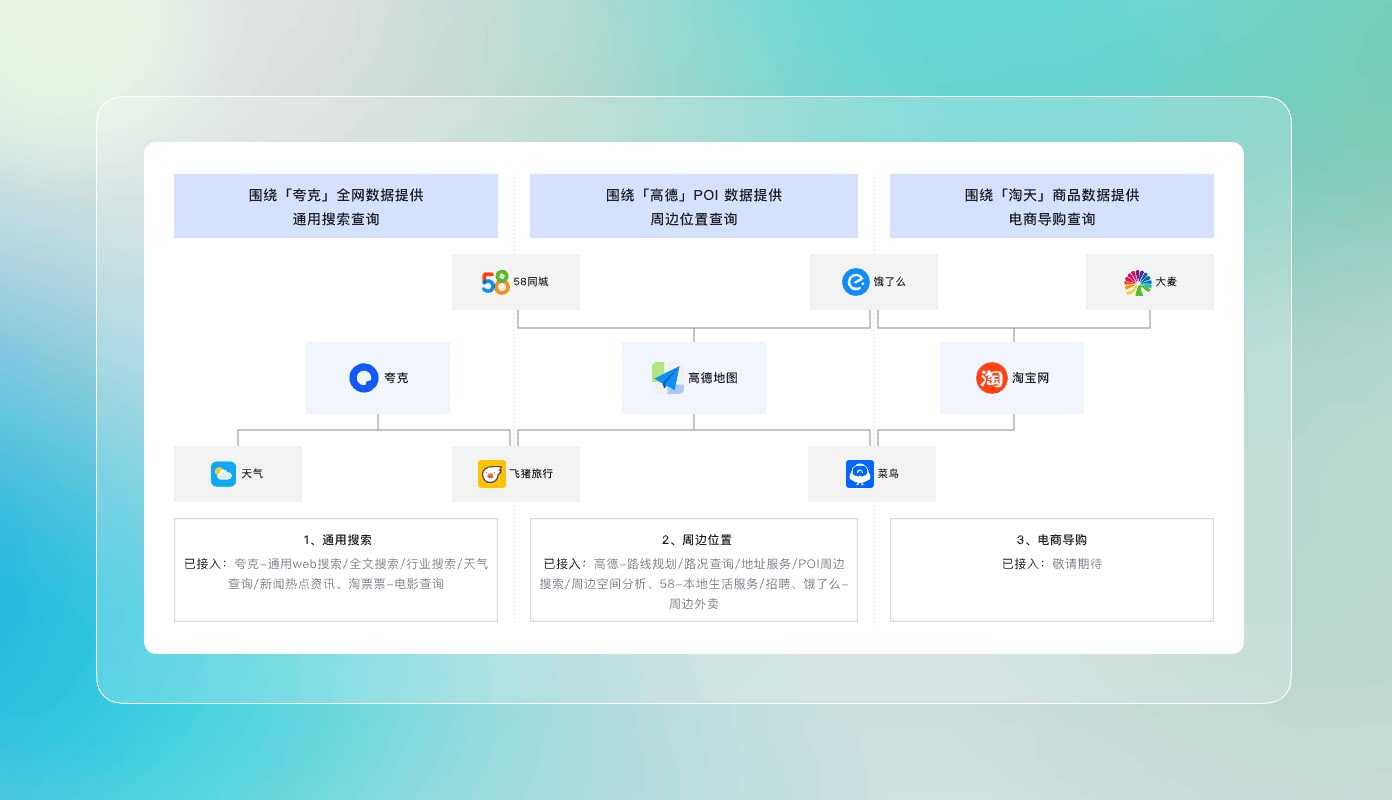The image size is (1392, 800).
Task: Click the header line "围绕「高德」POI 数据提供"
Action: point(694,195)
